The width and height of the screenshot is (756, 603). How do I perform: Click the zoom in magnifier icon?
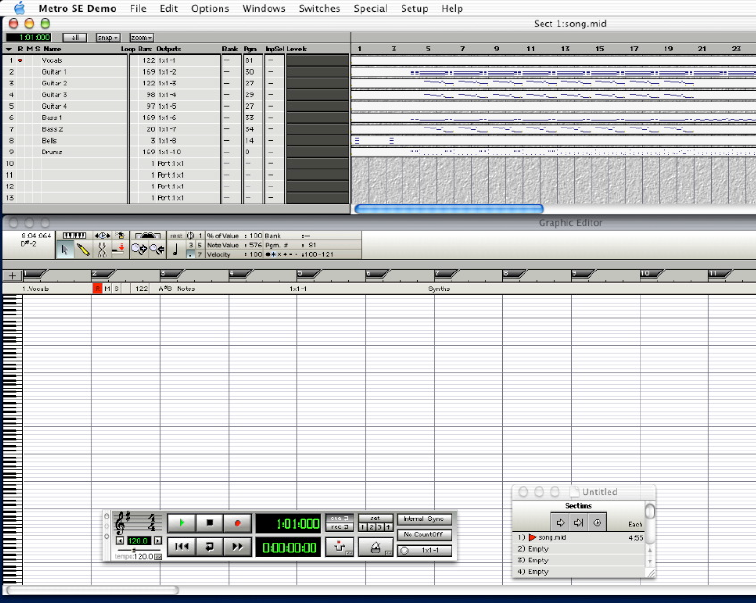point(139,250)
